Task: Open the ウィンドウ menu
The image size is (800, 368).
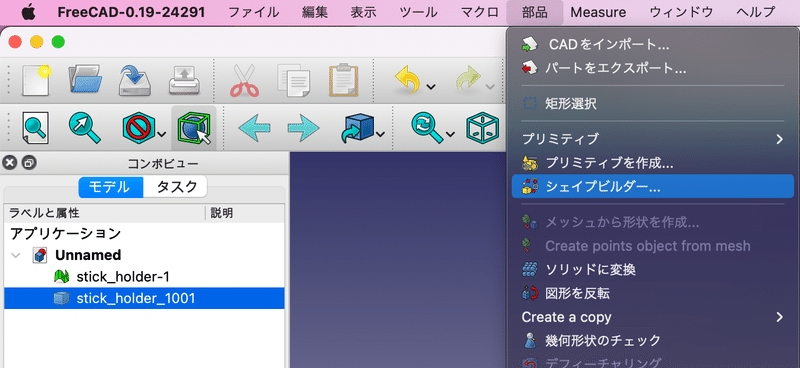Action: (681, 12)
